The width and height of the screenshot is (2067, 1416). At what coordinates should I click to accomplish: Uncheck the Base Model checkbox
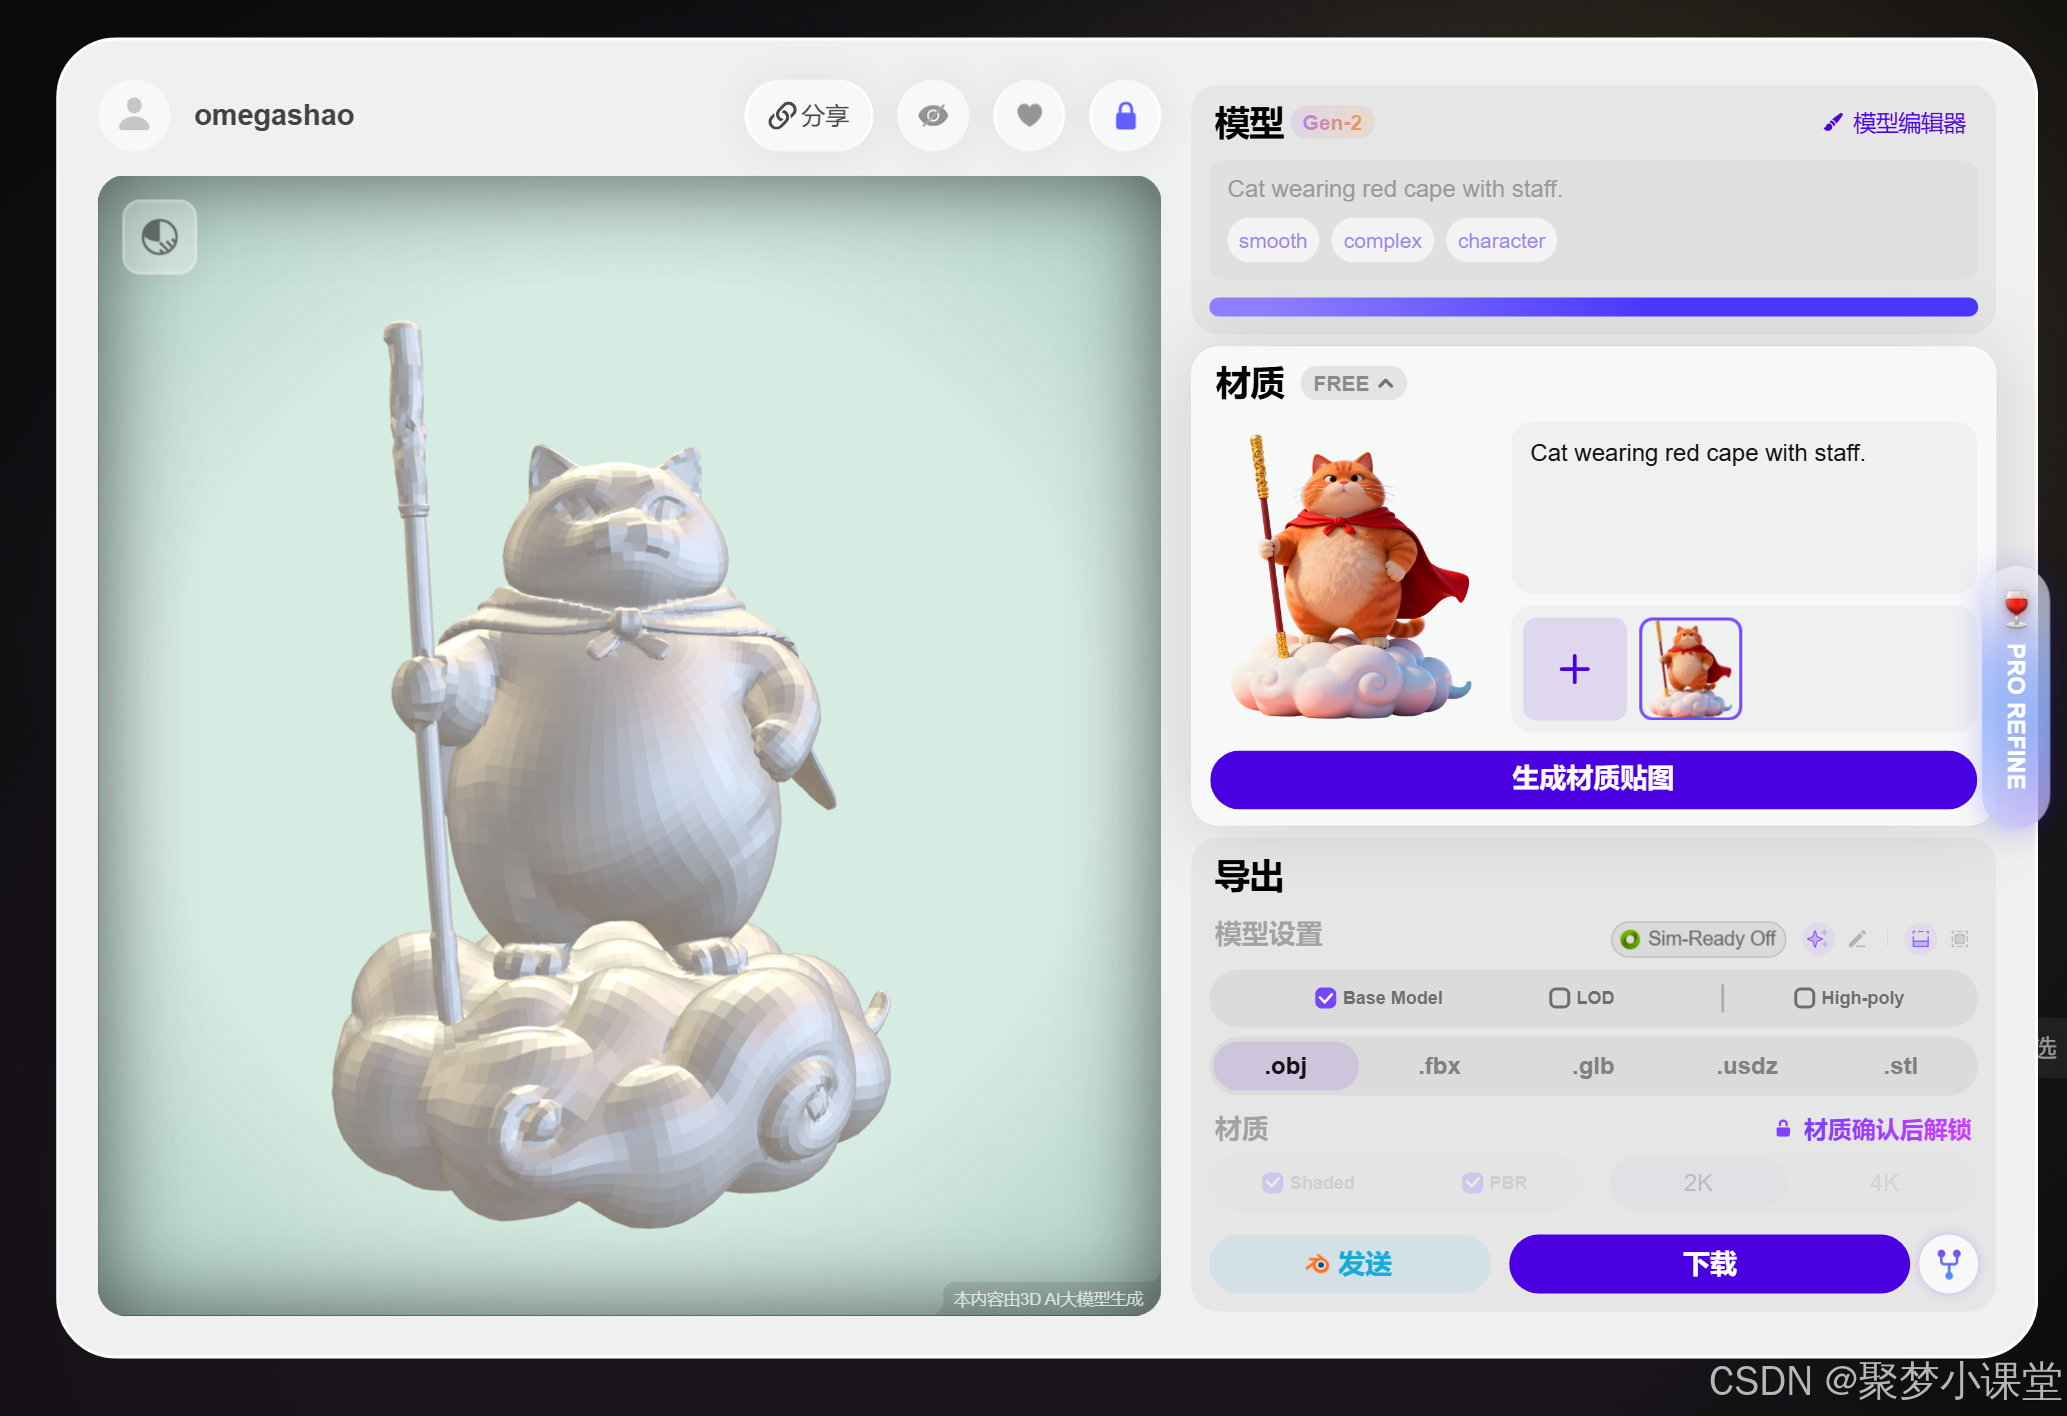1325,998
